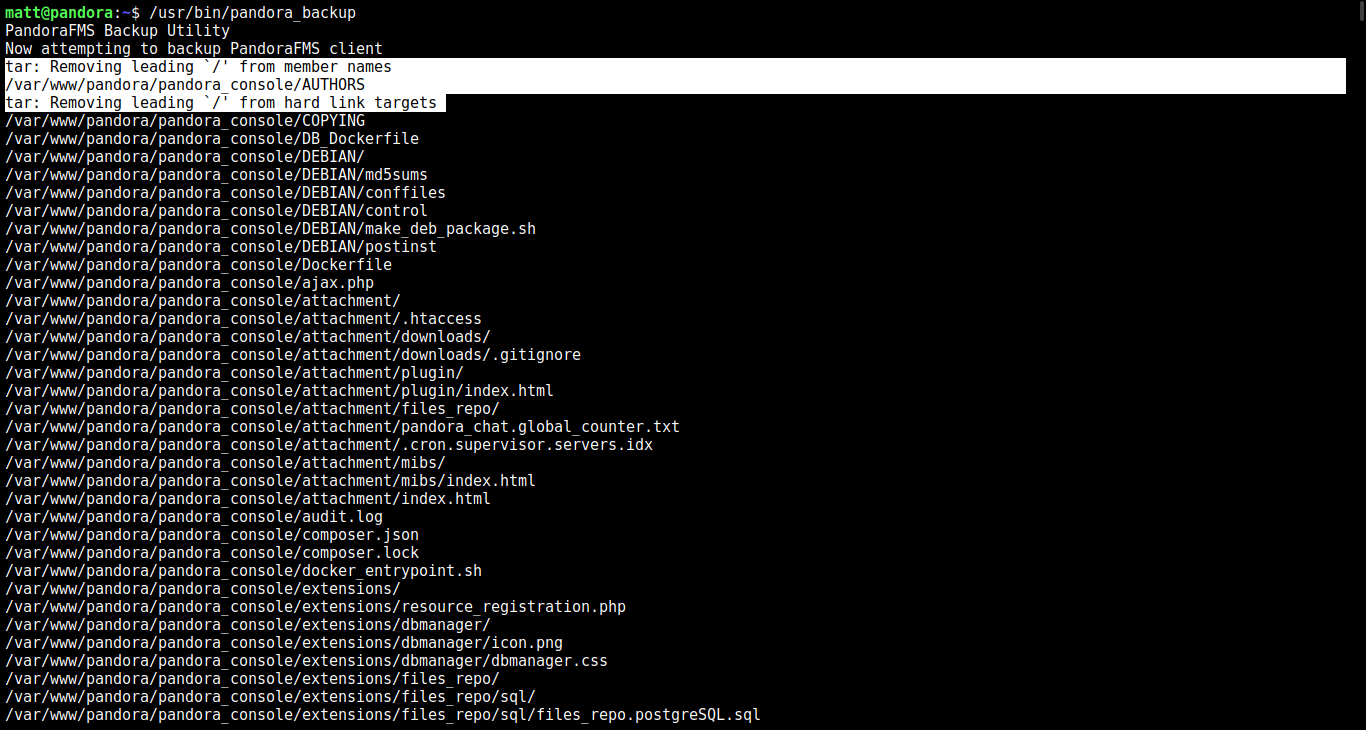Click the audit.log path line
The height and width of the screenshot is (730, 1366).
pos(194,517)
